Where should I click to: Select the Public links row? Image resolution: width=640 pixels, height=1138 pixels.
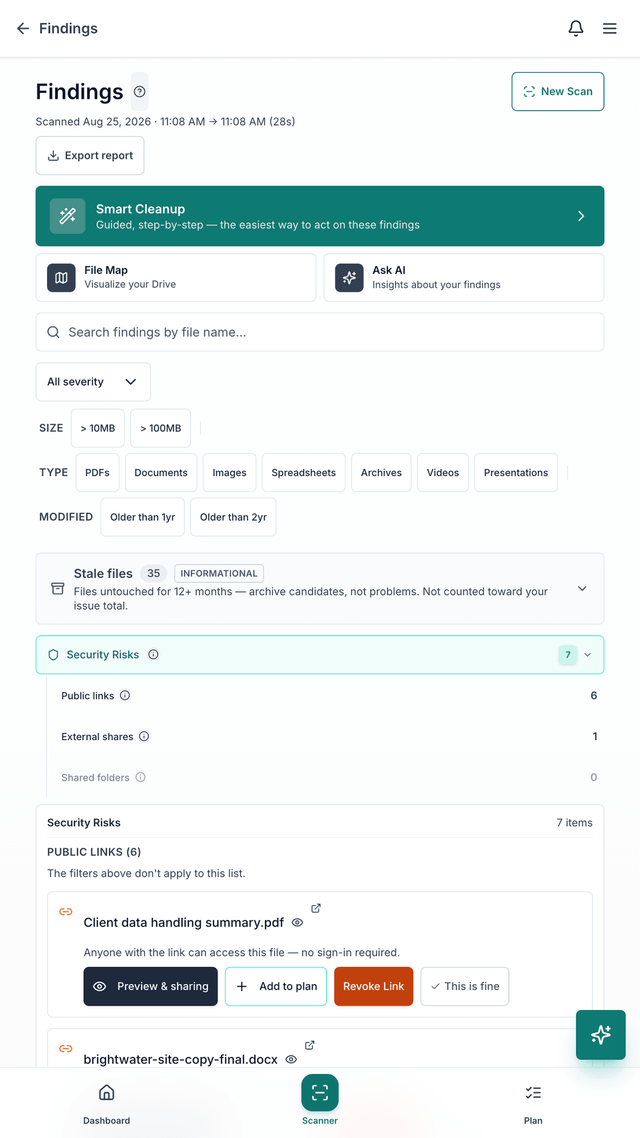[329, 695]
